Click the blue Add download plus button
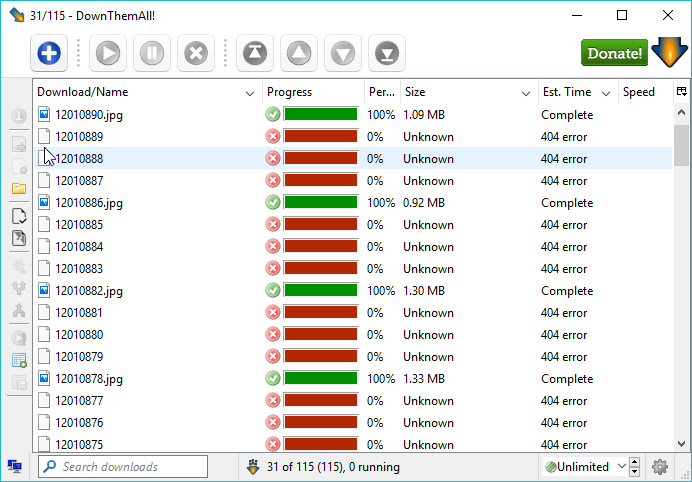Screen dimensions: 692x482 (x=49, y=53)
